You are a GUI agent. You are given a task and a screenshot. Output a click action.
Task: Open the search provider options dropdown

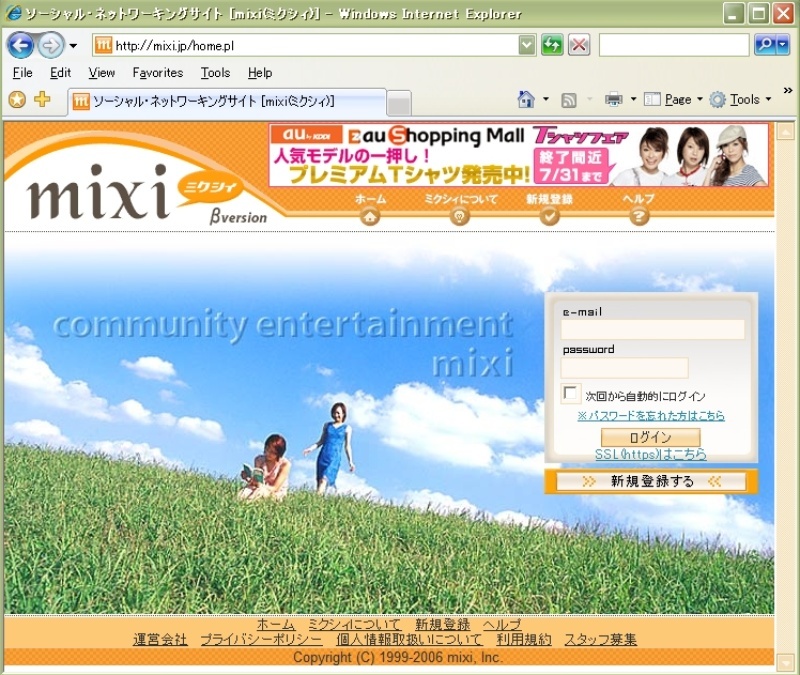click(x=783, y=45)
